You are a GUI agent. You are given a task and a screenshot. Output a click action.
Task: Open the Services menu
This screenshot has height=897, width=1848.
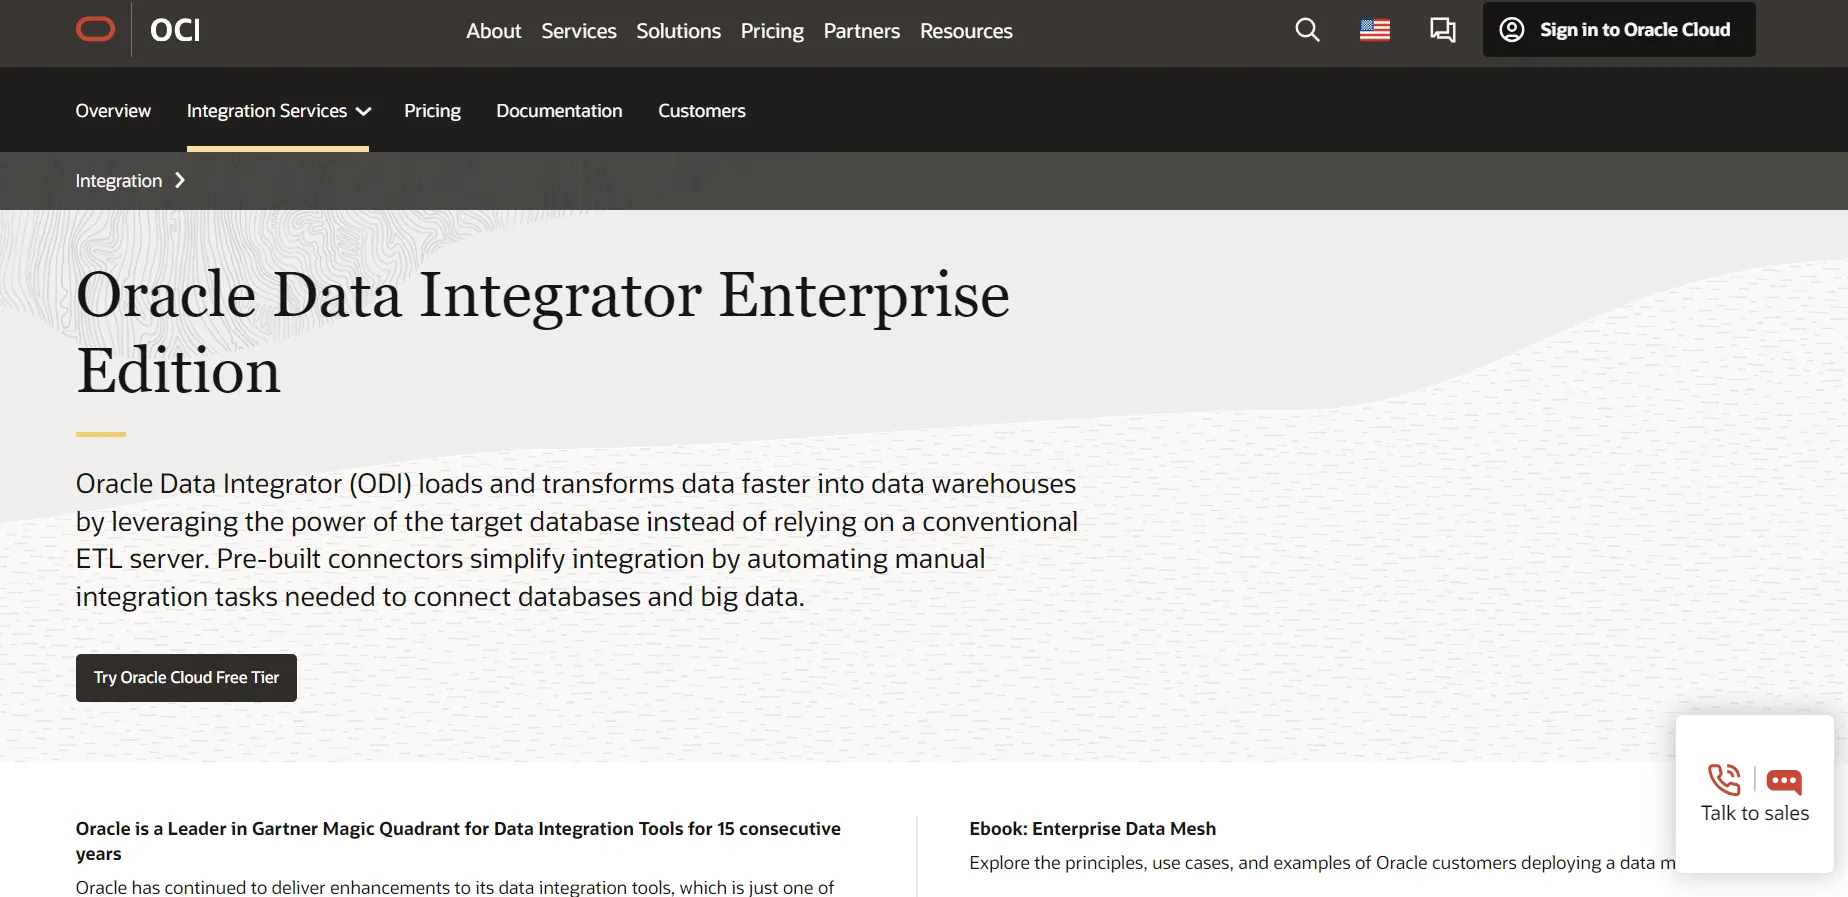pyautogui.click(x=579, y=31)
